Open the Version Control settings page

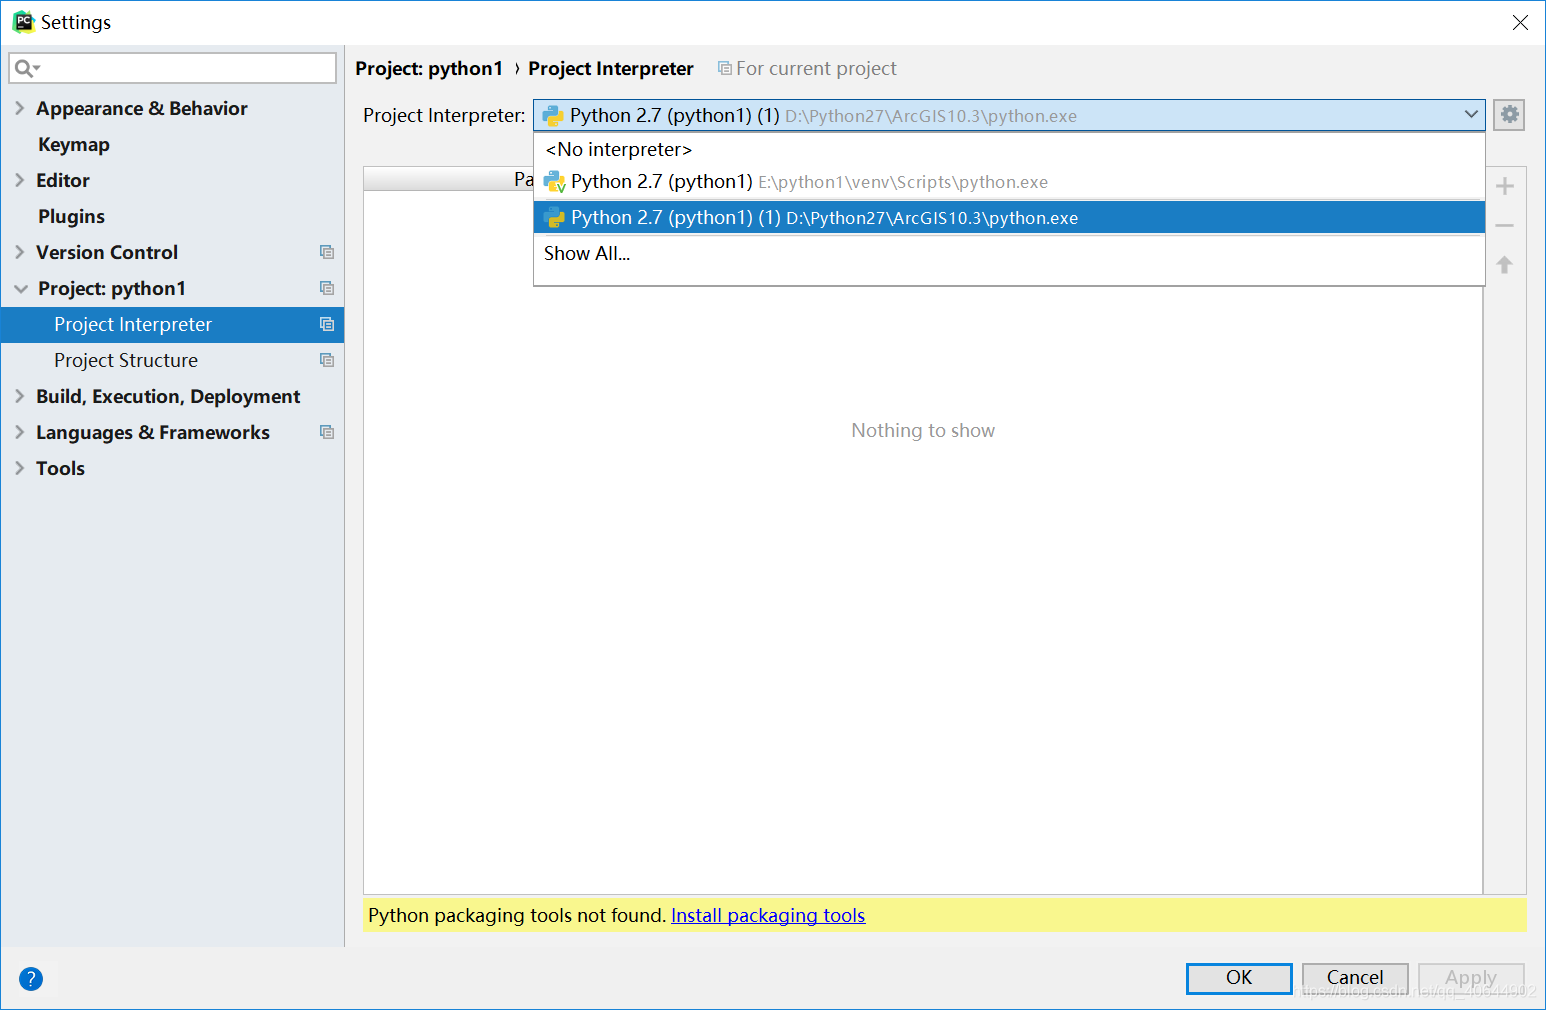(x=107, y=252)
